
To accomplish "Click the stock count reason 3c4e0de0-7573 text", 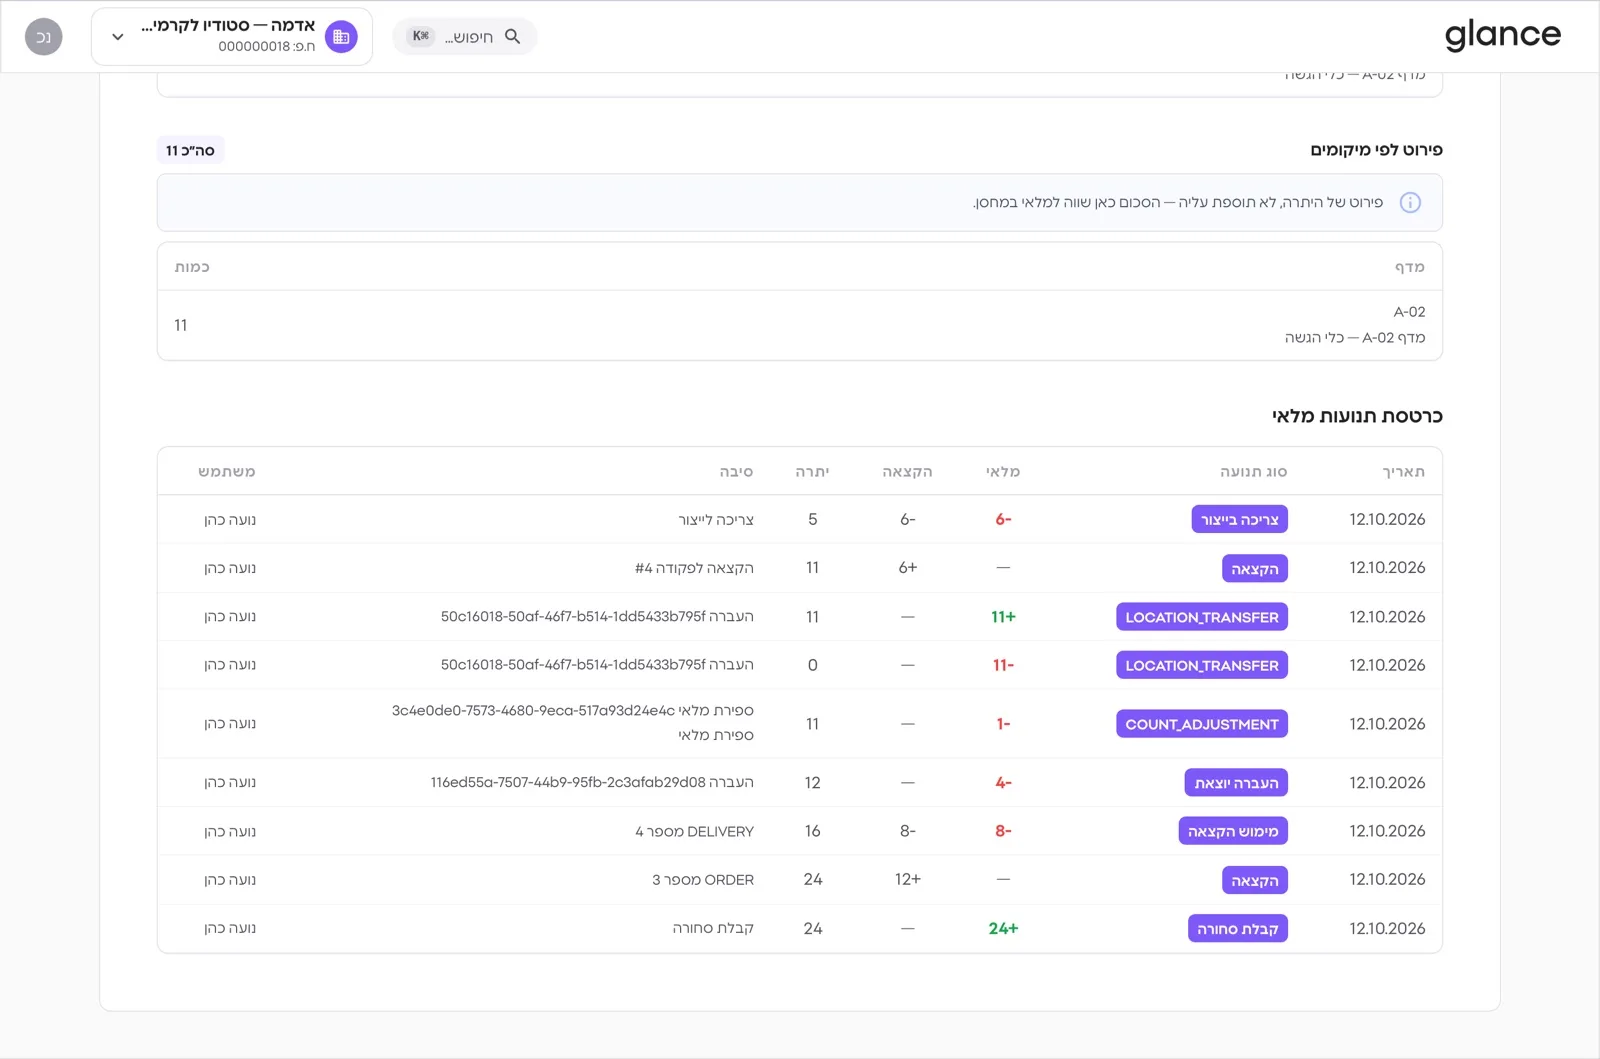I will [x=573, y=710].
